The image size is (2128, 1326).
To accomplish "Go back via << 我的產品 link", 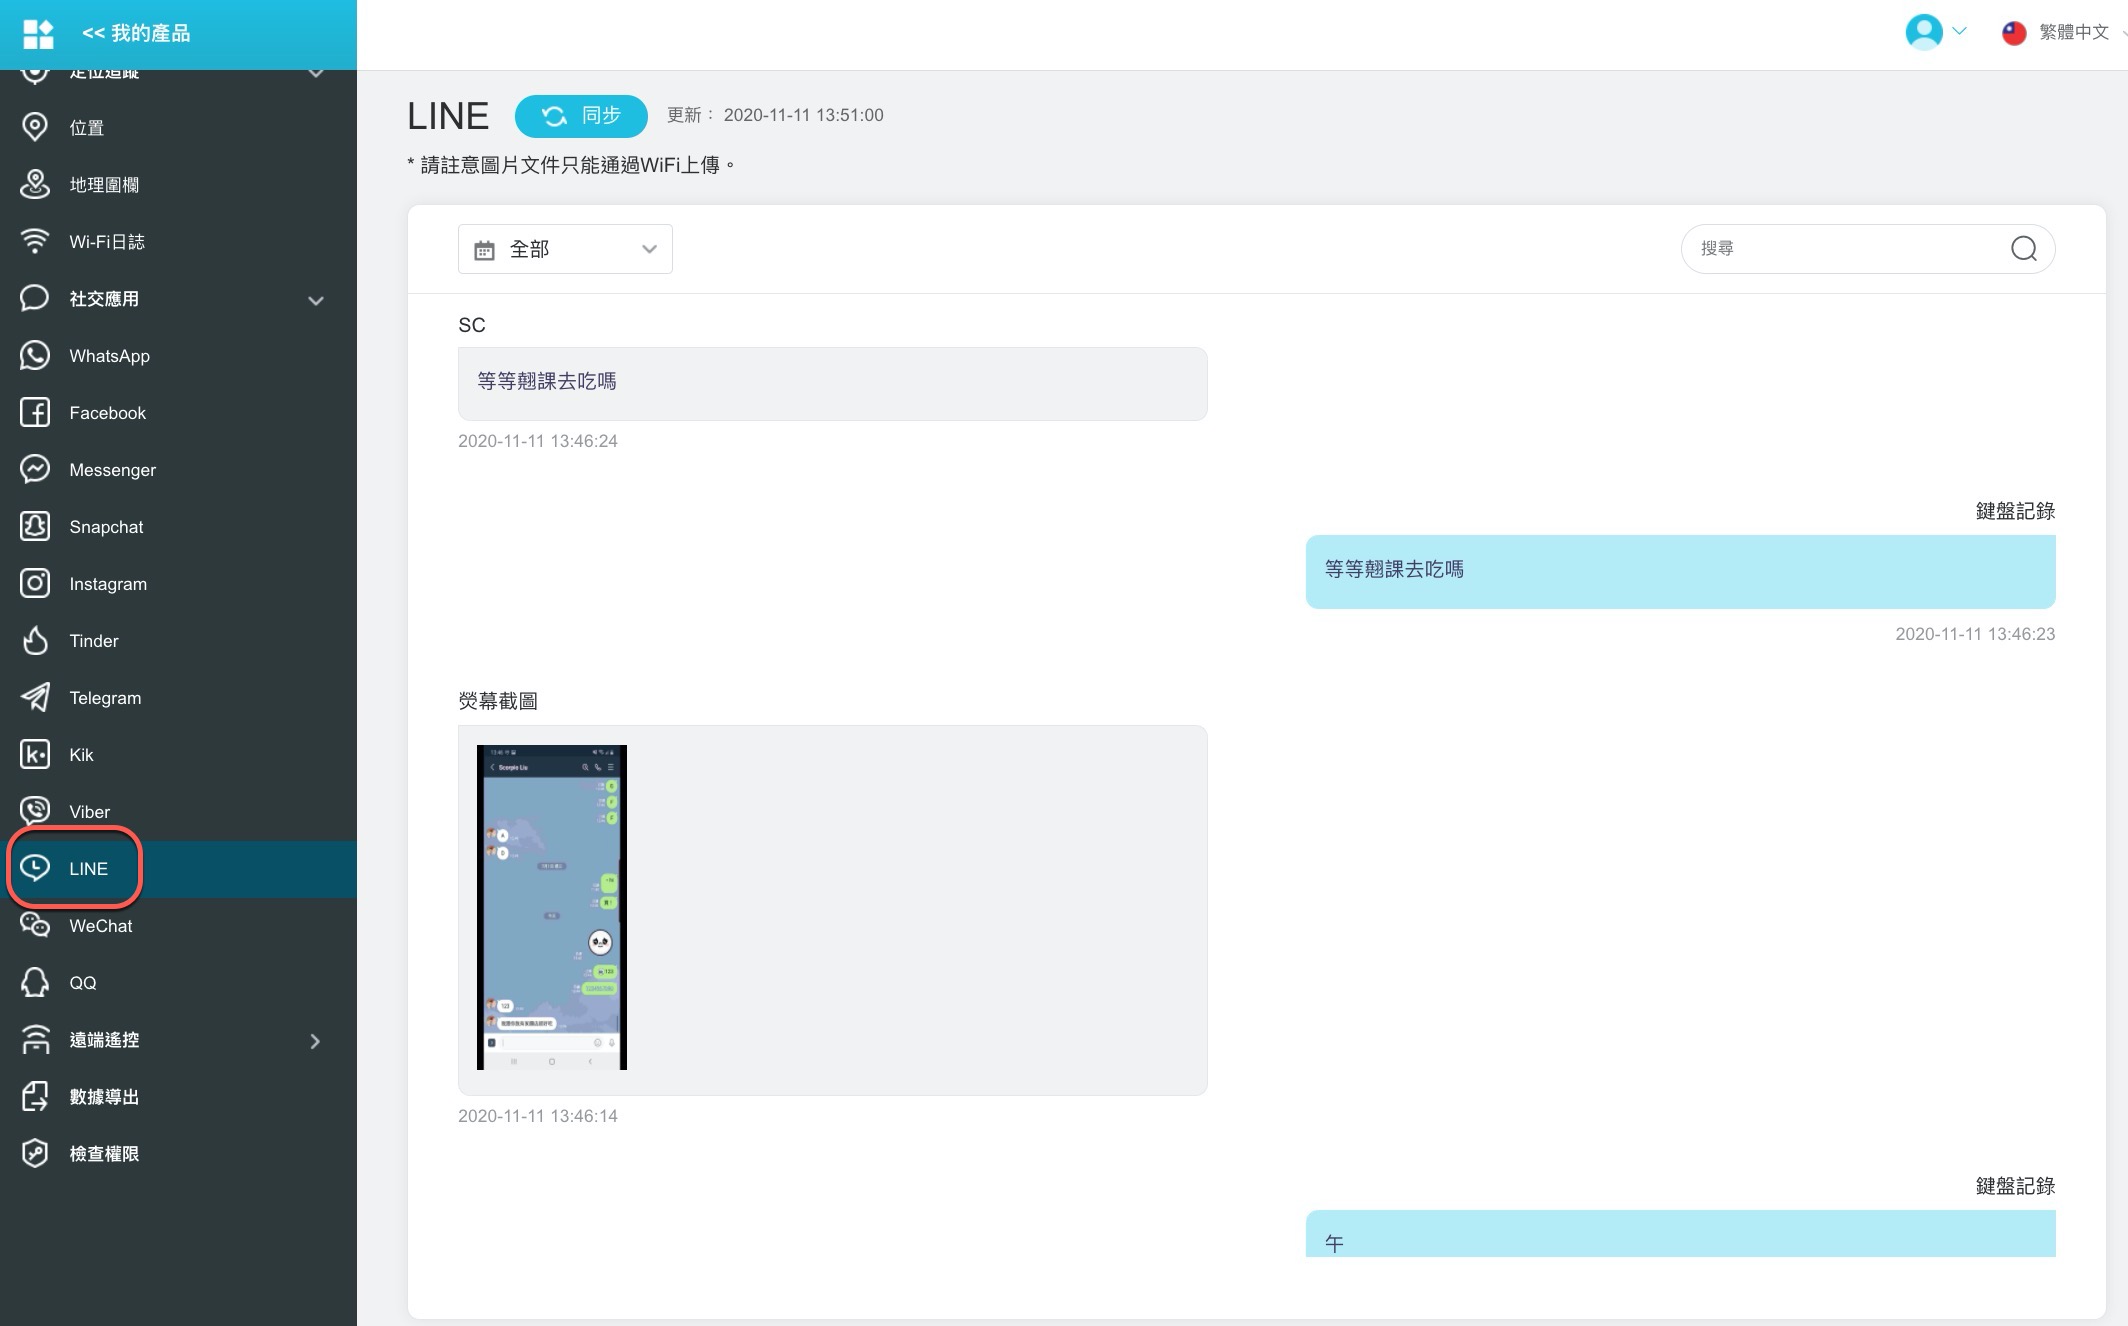I will [136, 33].
